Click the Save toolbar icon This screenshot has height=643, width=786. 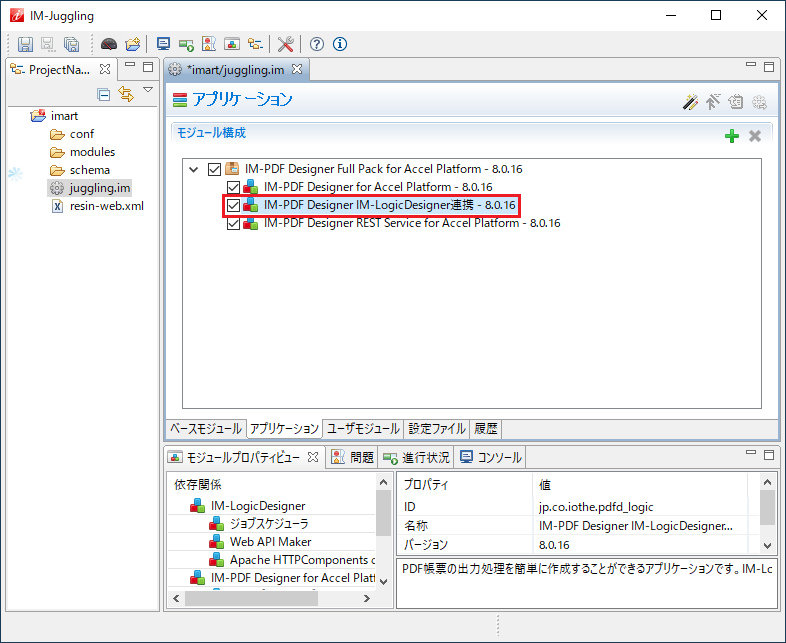25,44
